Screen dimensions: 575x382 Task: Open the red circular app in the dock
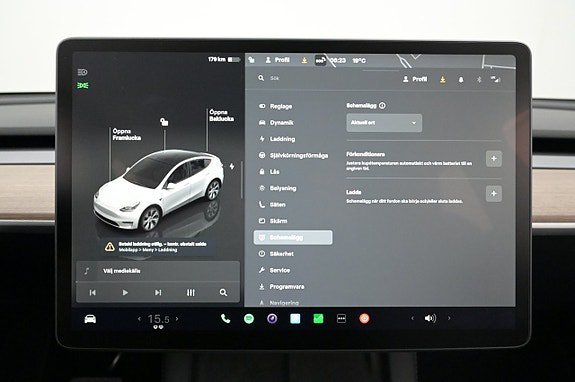[x=364, y=319]
